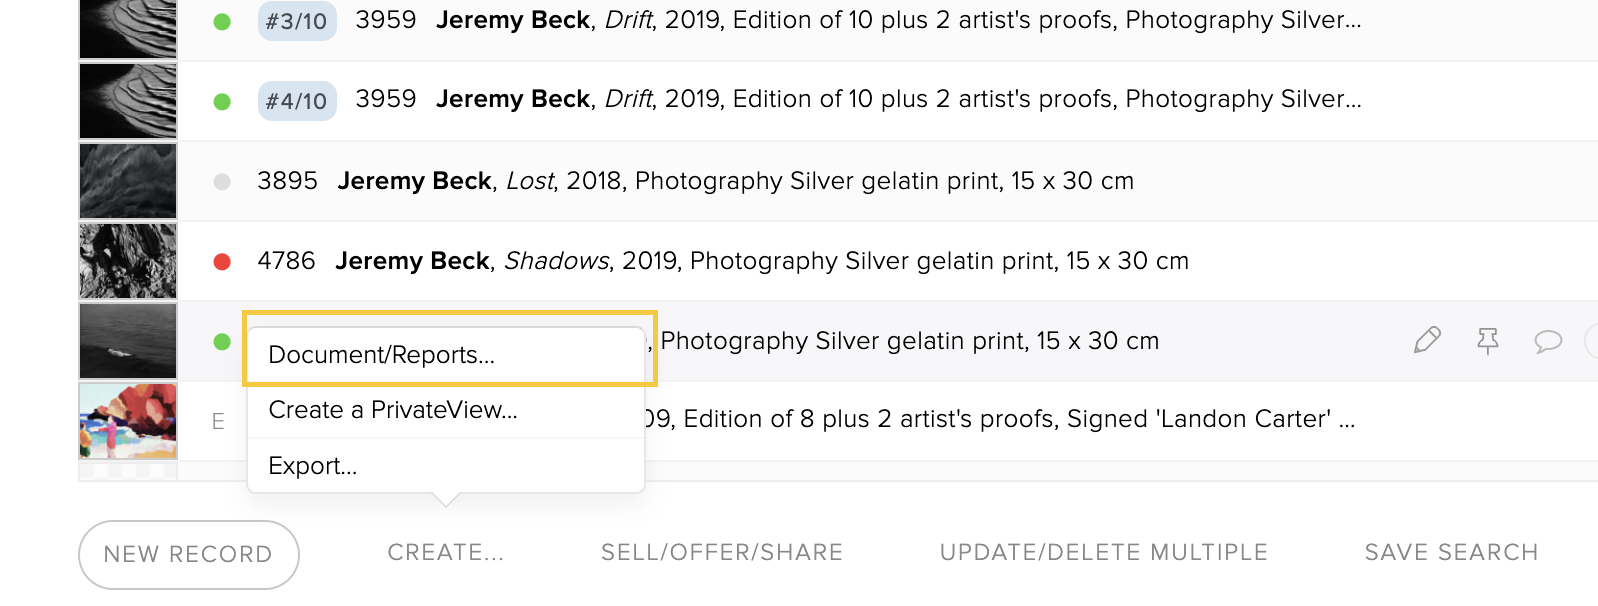Viewport: 1598px width, 606px height.
Task: Click the green status dot beside edition #3/10
Action: 222,21
